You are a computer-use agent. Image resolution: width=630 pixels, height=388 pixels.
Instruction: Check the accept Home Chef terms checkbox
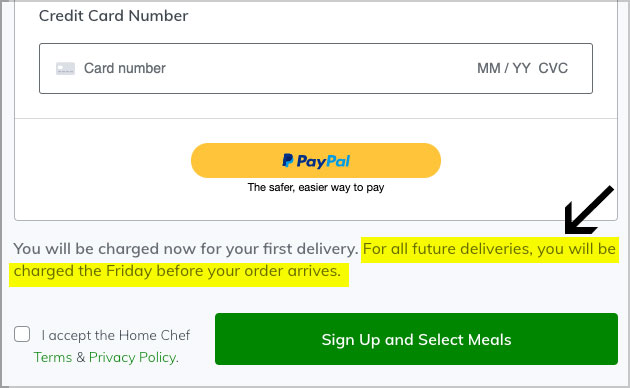[22, 334]
